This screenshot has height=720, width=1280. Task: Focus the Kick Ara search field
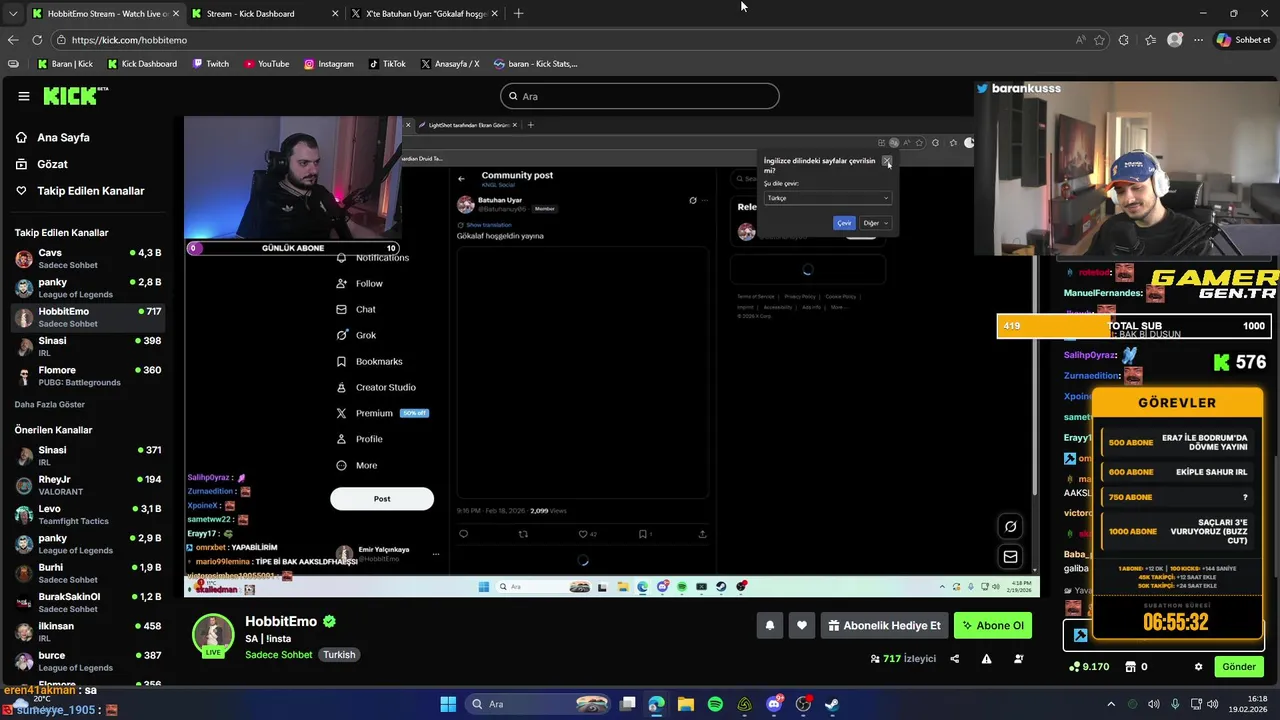(x=640, y=96)
